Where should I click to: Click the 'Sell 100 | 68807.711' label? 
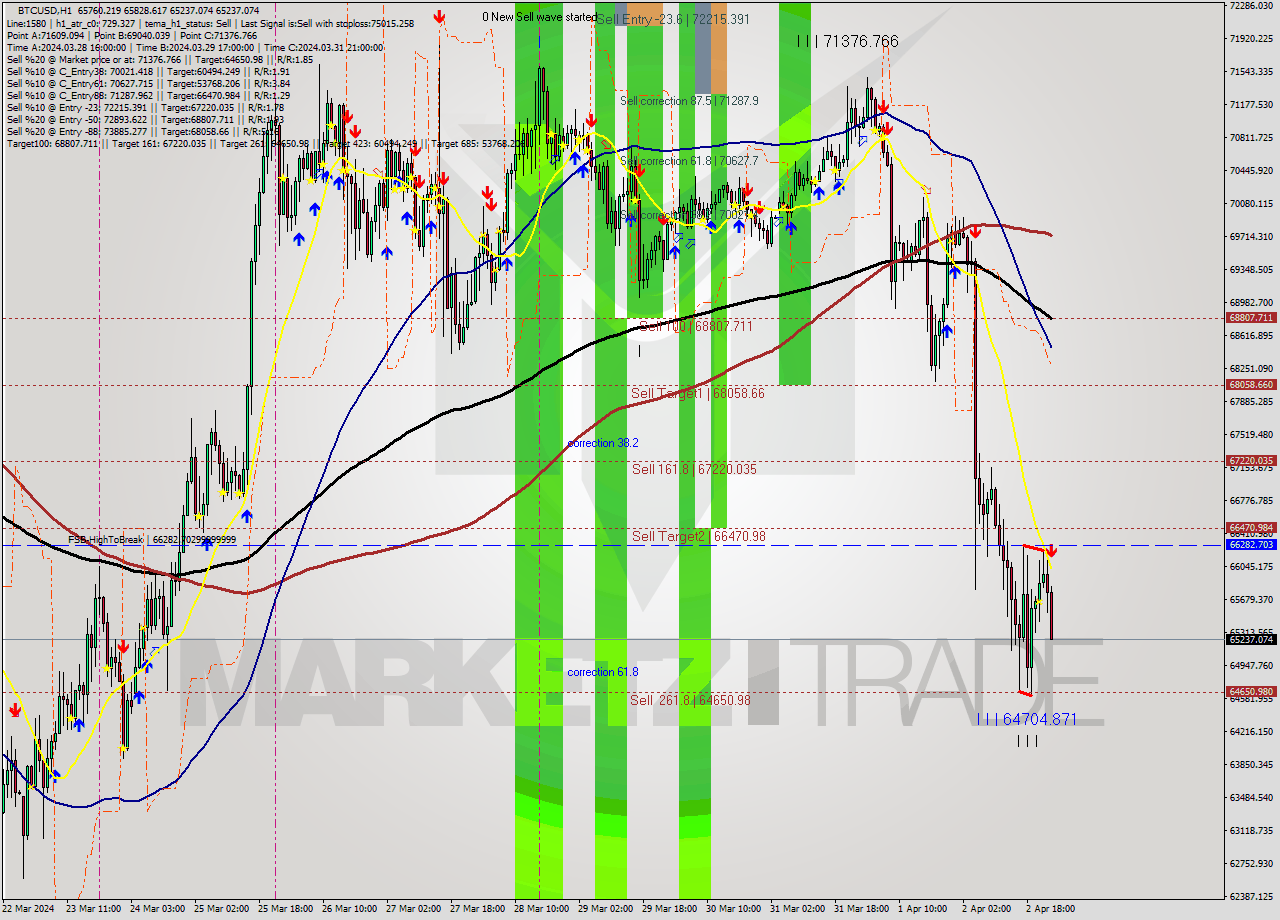[x=695, y=326]
